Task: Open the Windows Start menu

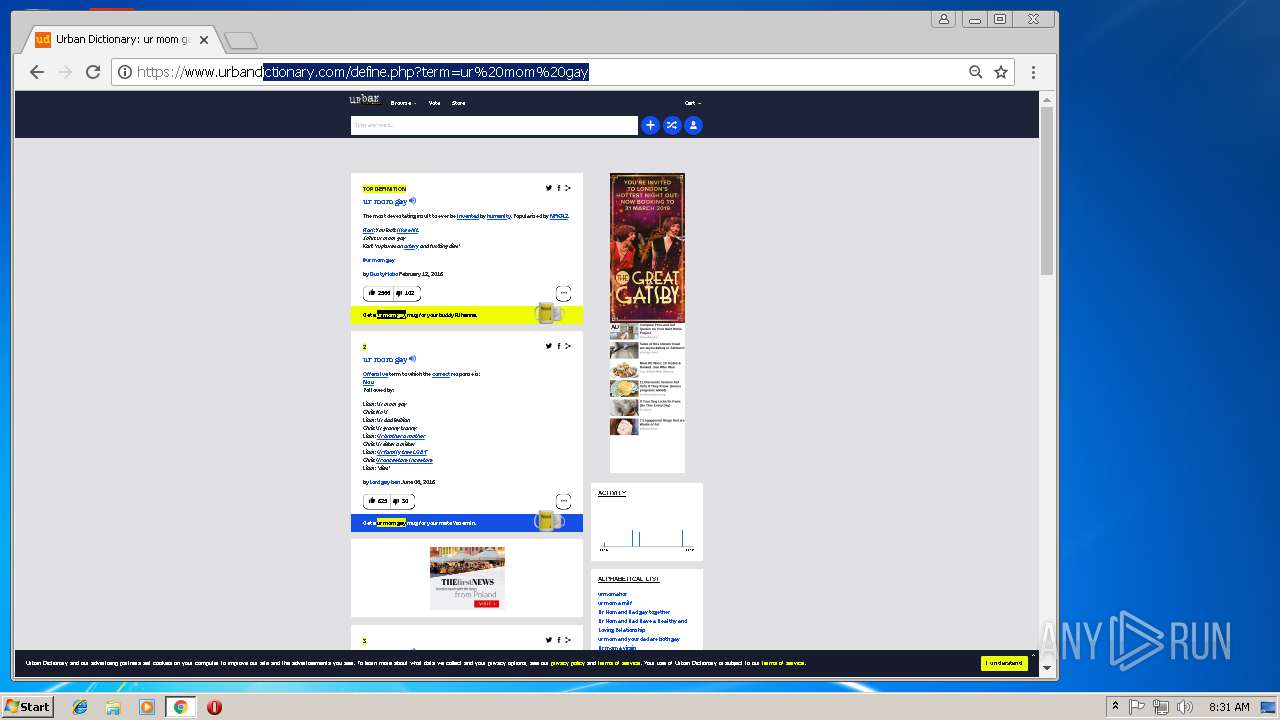Action: pos(27,707)
